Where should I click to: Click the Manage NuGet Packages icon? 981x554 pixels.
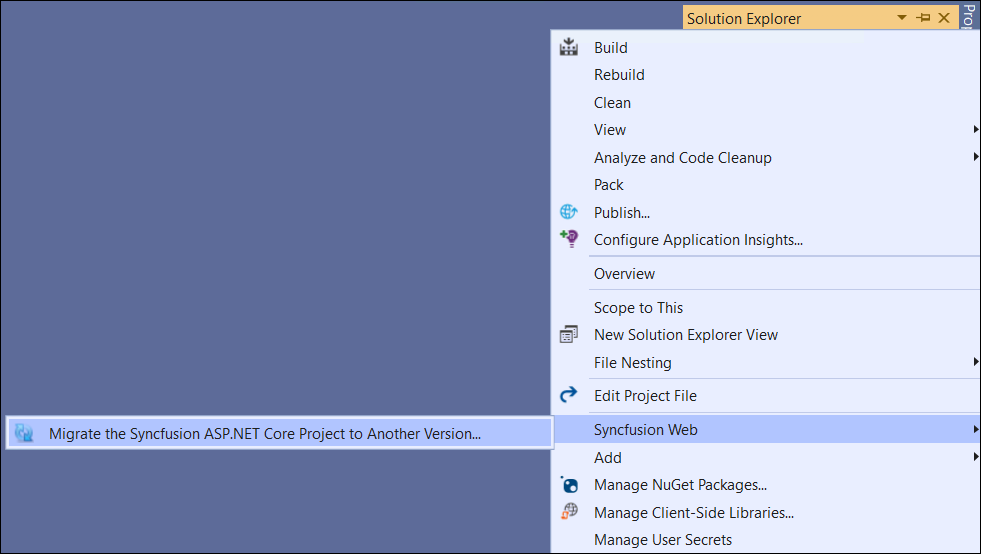pyautogui.click(x=569, y=484)
